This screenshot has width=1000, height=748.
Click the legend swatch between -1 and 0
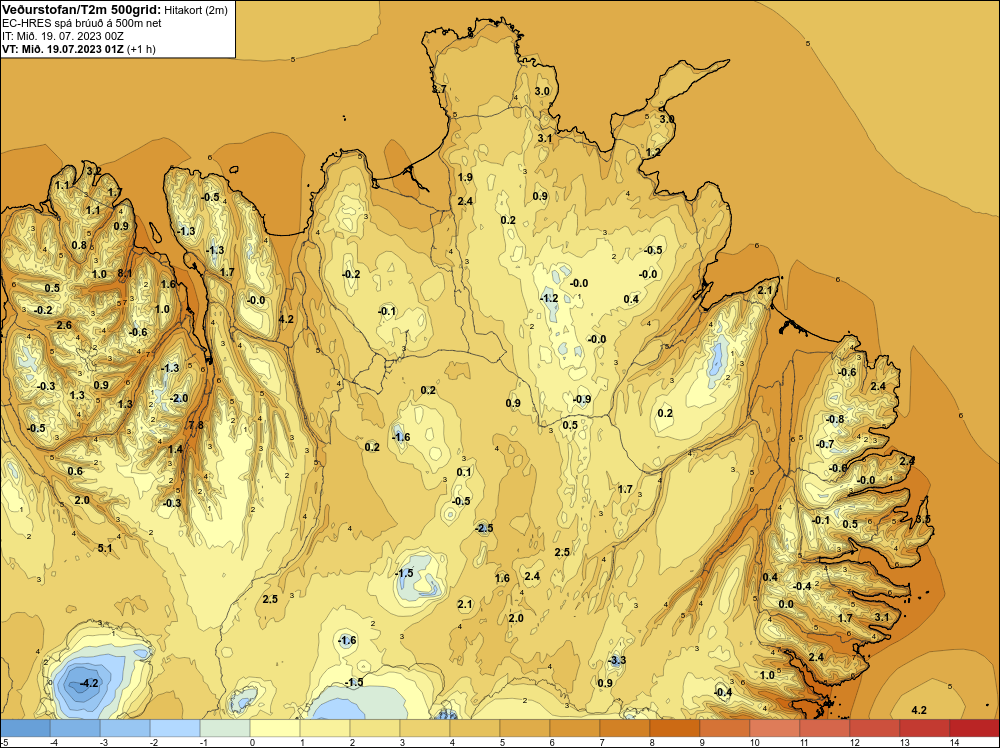coord(225,728)
